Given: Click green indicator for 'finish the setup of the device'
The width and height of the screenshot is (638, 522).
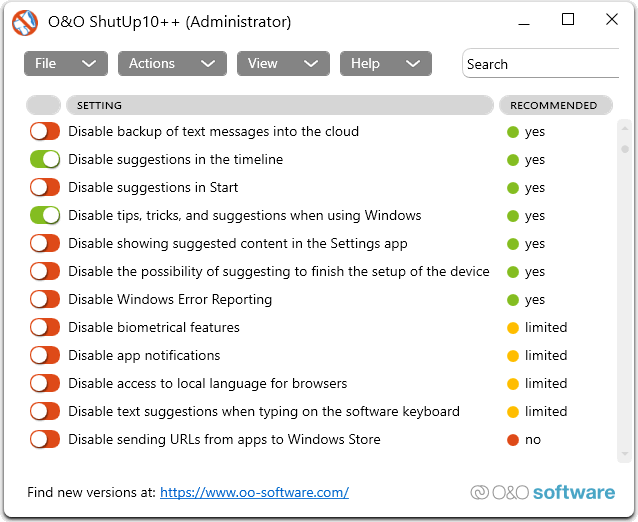Looking at the screenshot, I should [x=513, y=272].
